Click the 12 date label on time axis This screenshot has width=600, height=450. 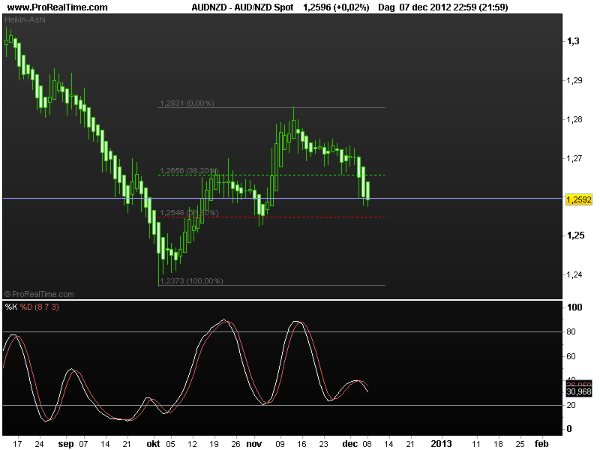coord(192,444)
